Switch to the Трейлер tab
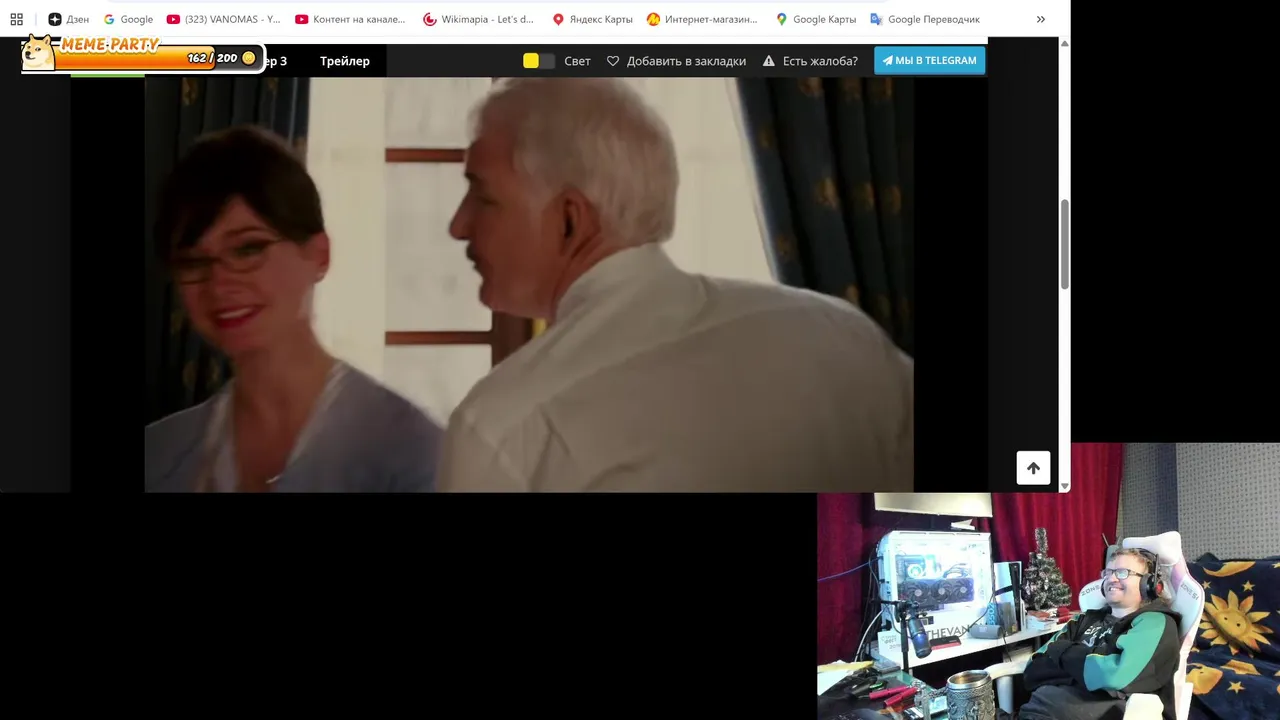 pyautogui.click(x=345, y=61)
